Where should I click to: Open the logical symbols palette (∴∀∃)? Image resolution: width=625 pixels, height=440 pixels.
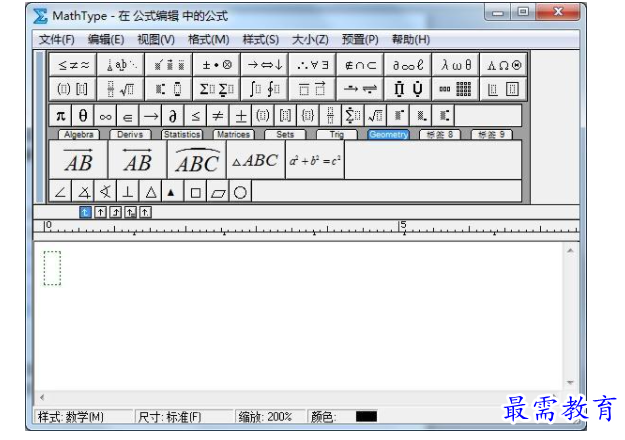tap(312, 65)
